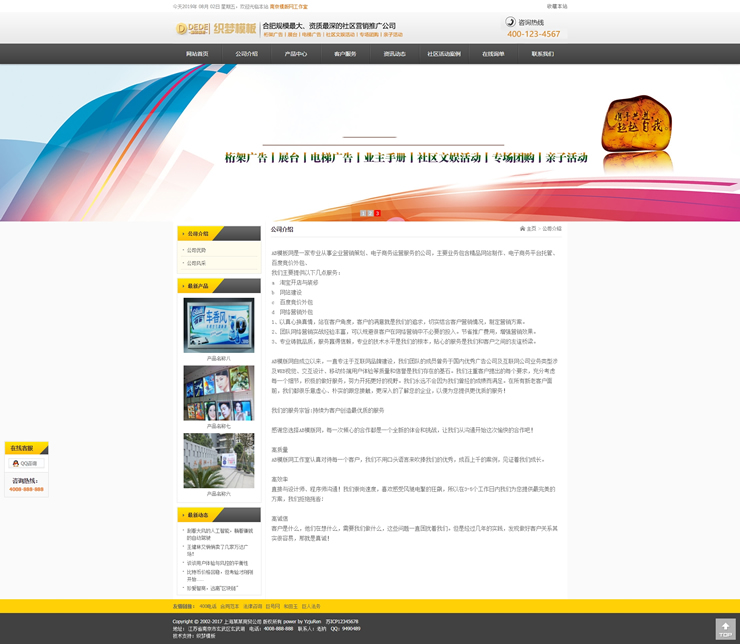The height and width of the screenshot is (644, 740).
Task: Go to 联系我们 in the navigation bar
Action: coord(542,54)
